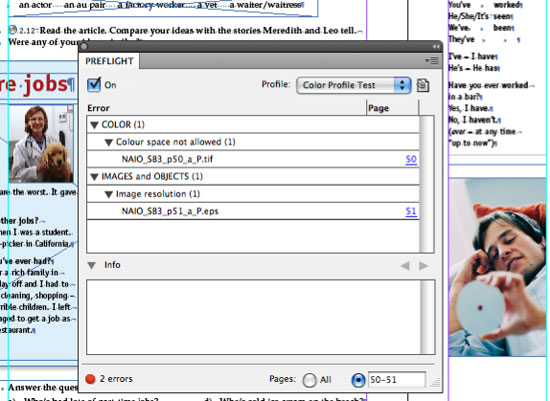Select the All pages radio button
This screenshot has height=401, width=550.
click(x=309, y=380)
